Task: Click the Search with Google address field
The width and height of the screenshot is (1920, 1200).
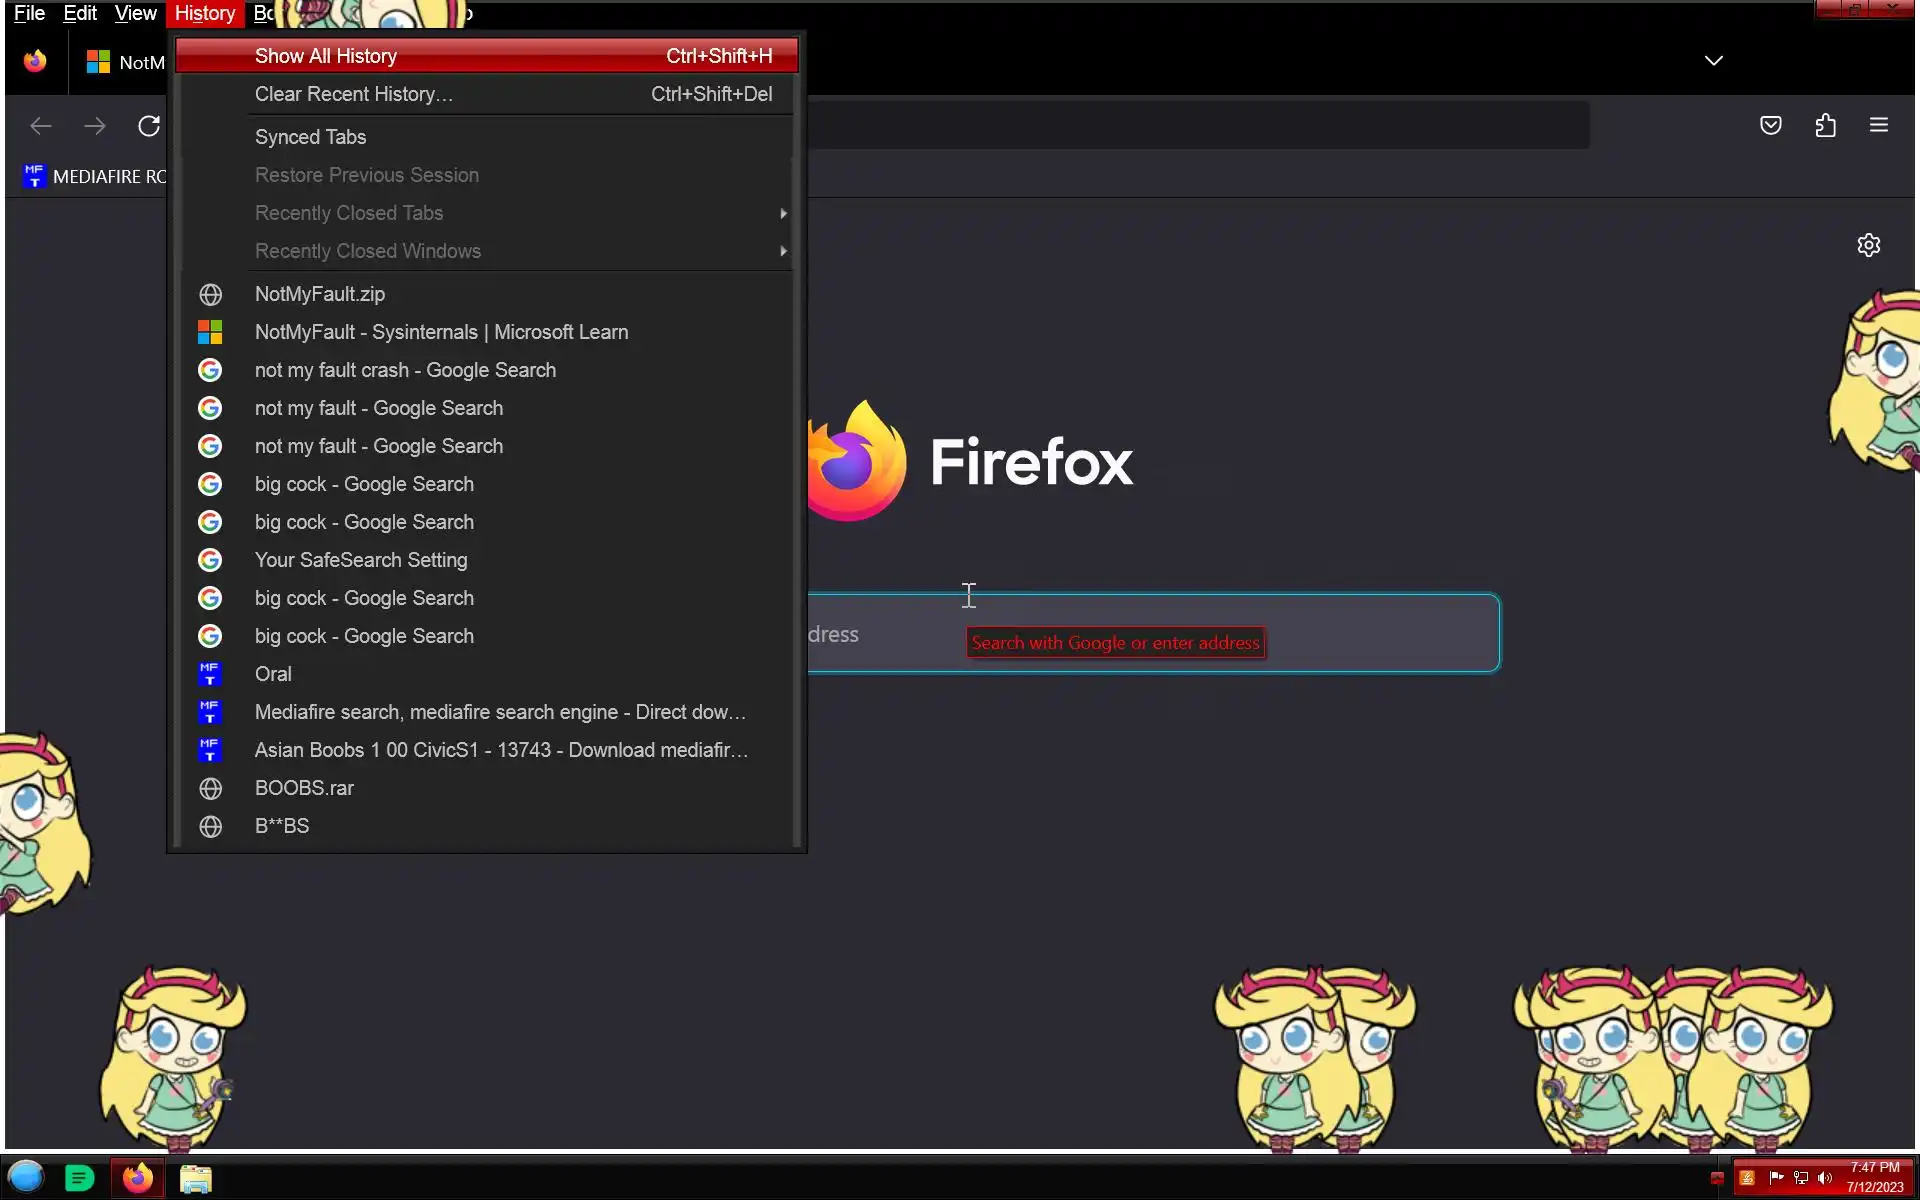Action: click(1150, 633)
